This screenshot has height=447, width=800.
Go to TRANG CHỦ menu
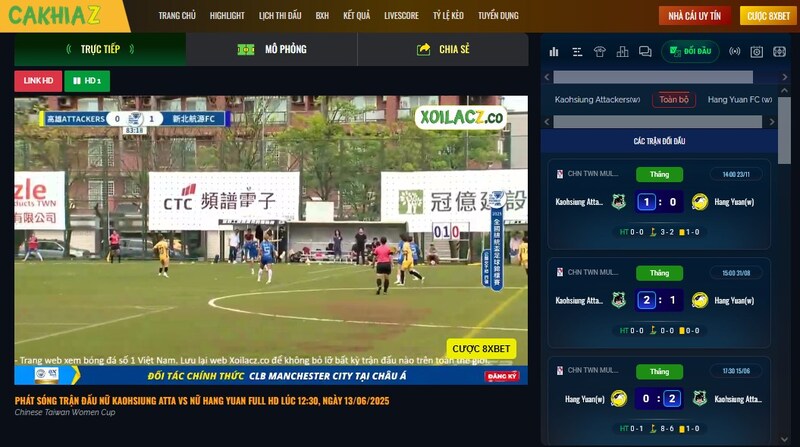tap(177, 16)
